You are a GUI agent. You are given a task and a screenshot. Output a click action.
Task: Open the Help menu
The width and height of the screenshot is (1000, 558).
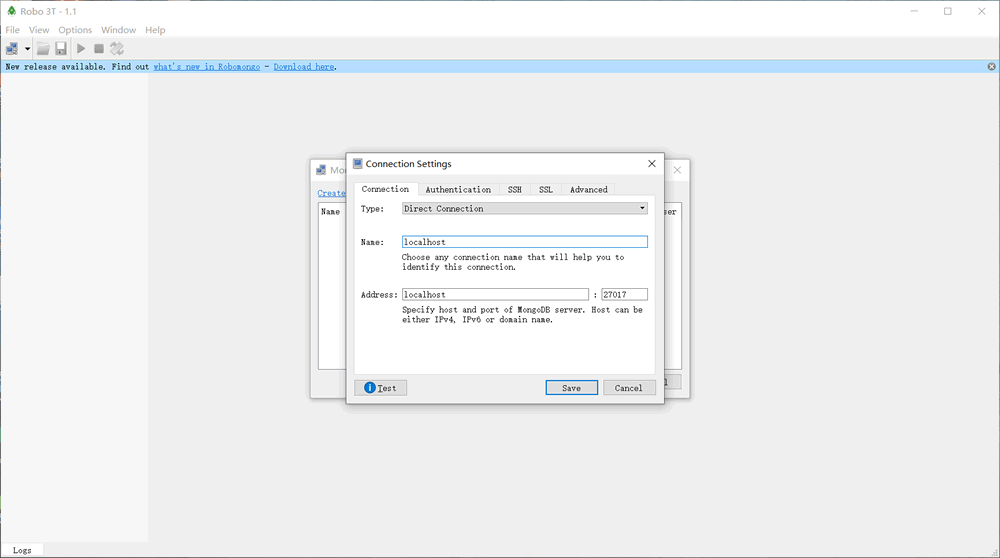(155, 30)
